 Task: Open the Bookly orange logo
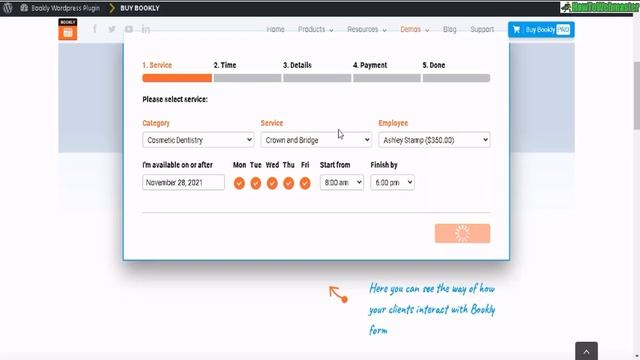(68, 29)
